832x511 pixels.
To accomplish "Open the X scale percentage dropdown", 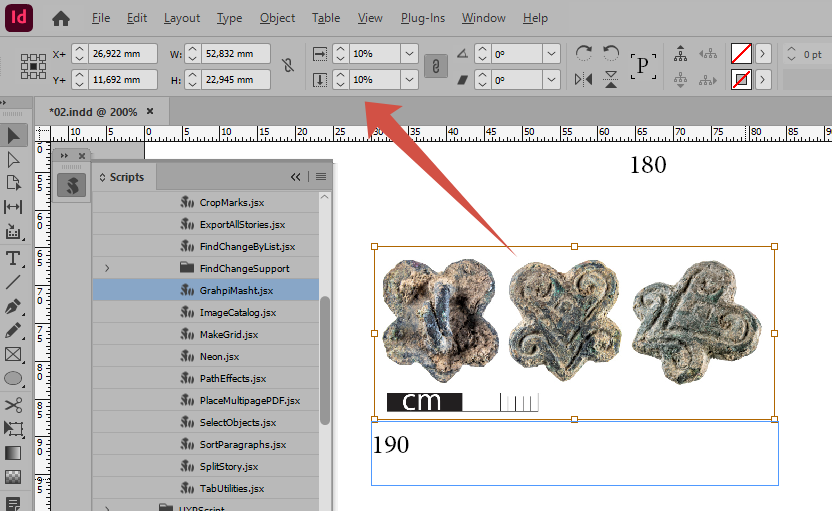I will click(x=409, y=54).
